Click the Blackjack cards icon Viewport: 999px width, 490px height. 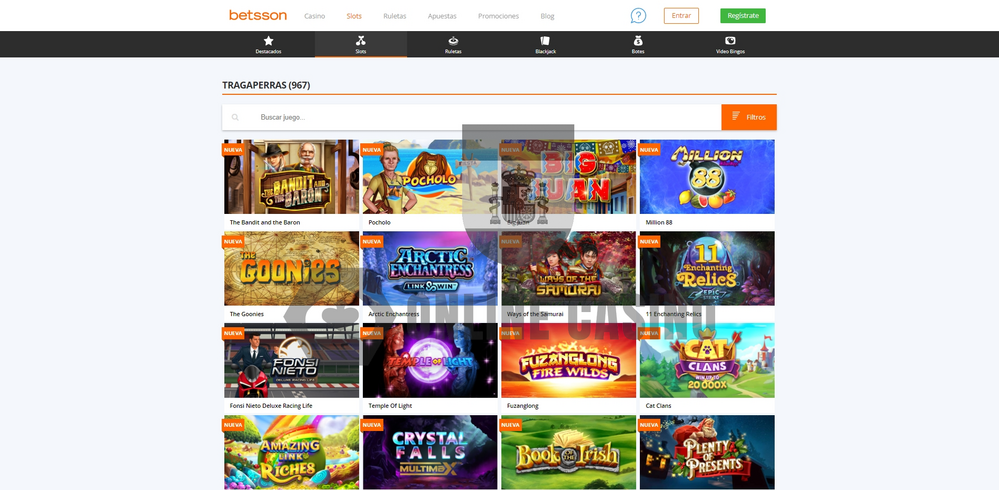(x=545, y=41)
